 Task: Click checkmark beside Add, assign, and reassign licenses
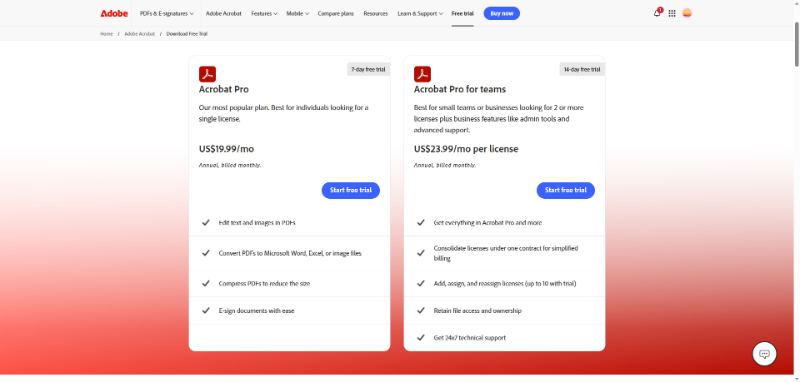tap(421, 283)
